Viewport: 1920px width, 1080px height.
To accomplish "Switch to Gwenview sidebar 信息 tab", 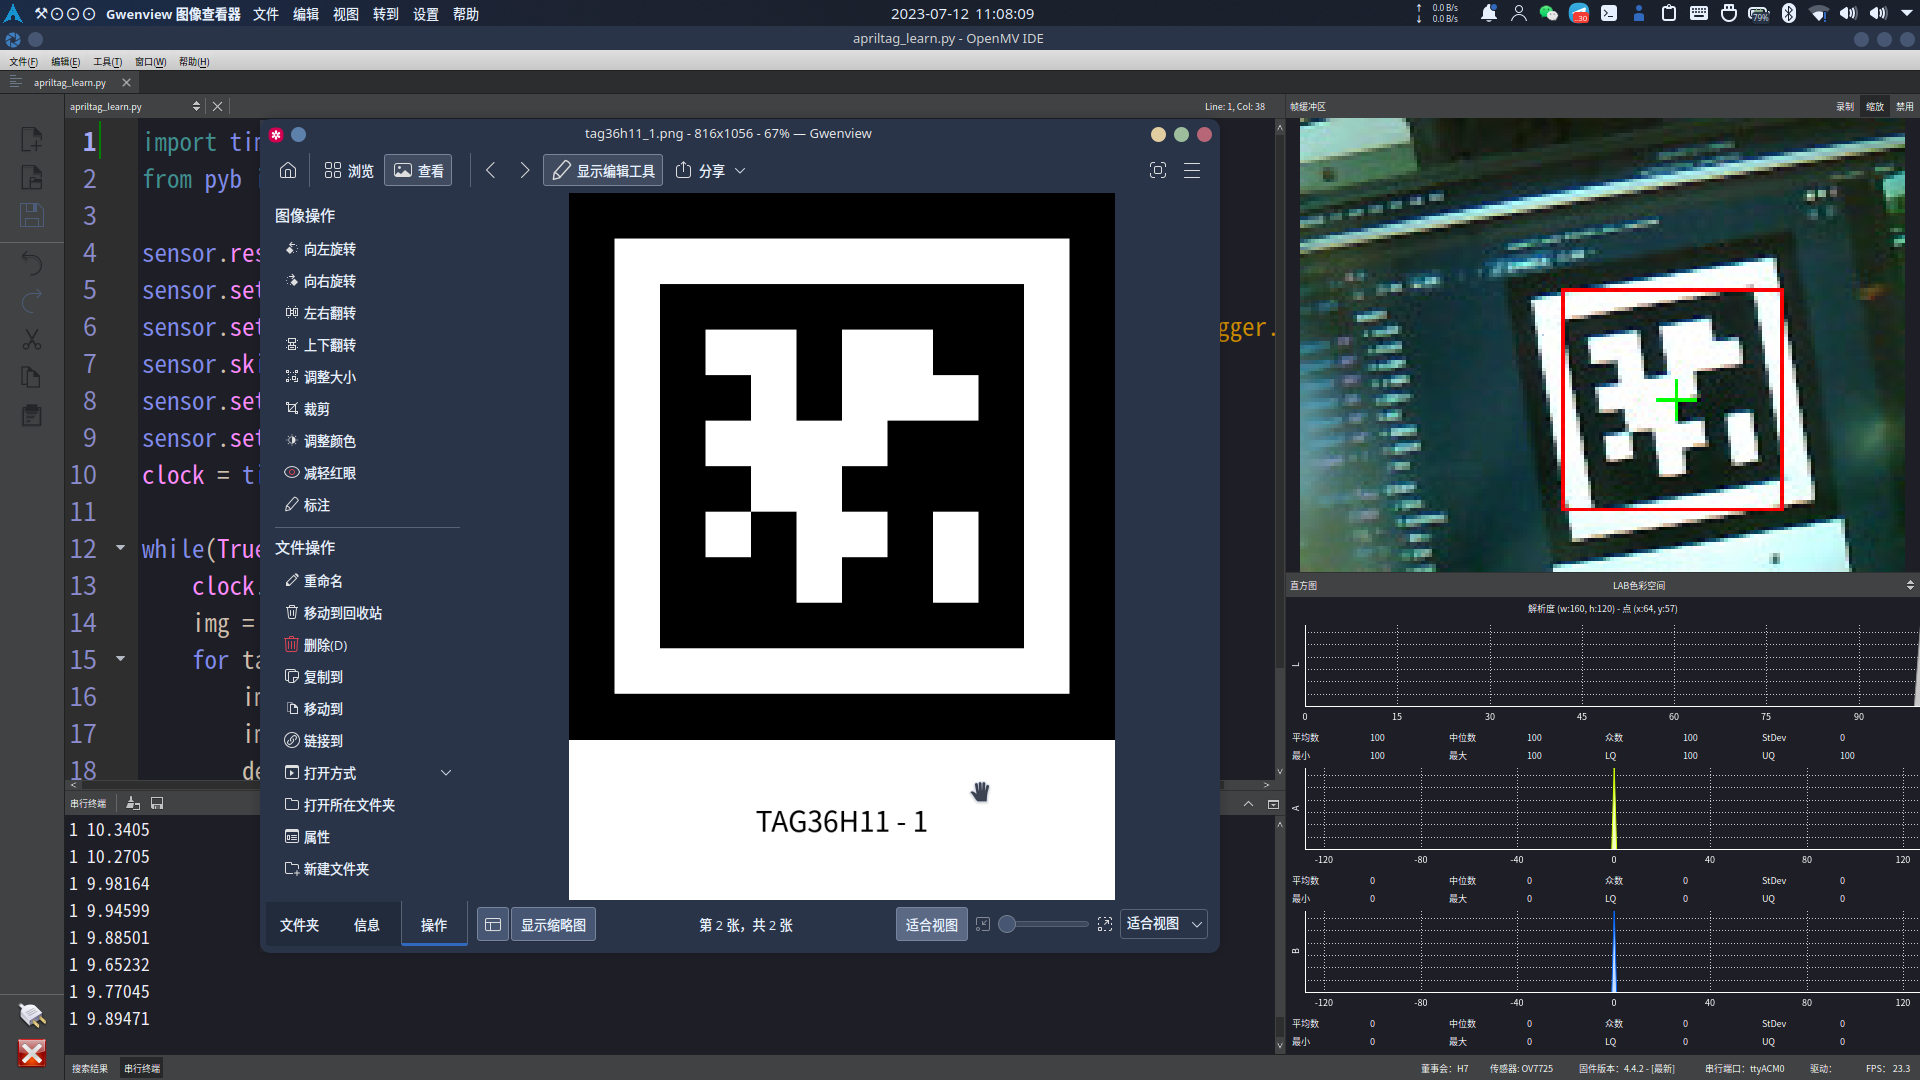I will point(366,925).
